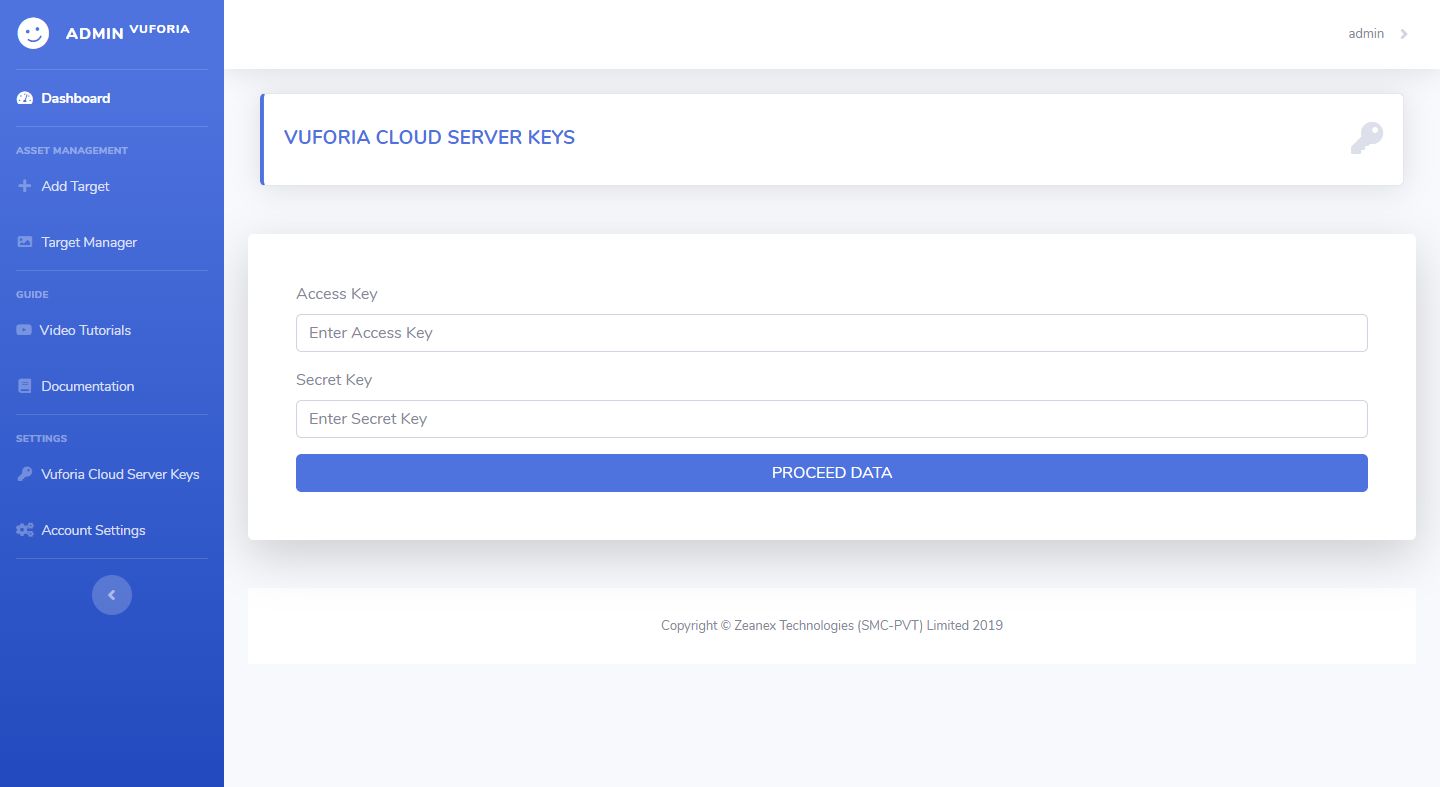
Task: Click the Account Settings gears icon
Action: (x=25, y=530)
